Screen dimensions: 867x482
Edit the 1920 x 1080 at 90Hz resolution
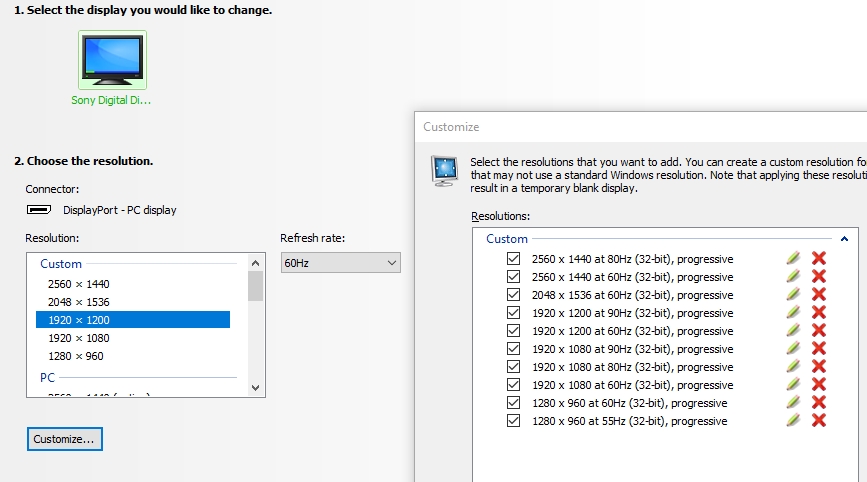(793, 348)
